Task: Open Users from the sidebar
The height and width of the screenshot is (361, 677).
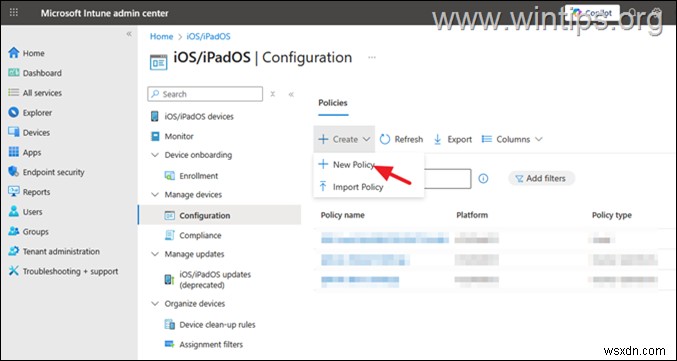Action: [x=32, y=212]
